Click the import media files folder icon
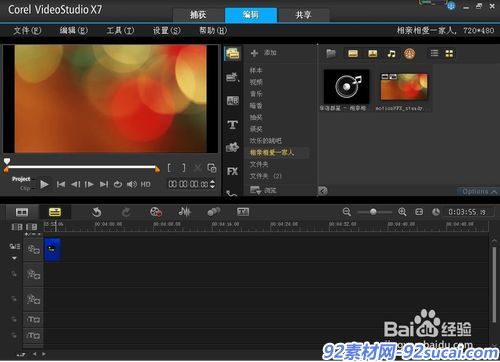Viewport: 500px width, 362px height. point(331,53)
